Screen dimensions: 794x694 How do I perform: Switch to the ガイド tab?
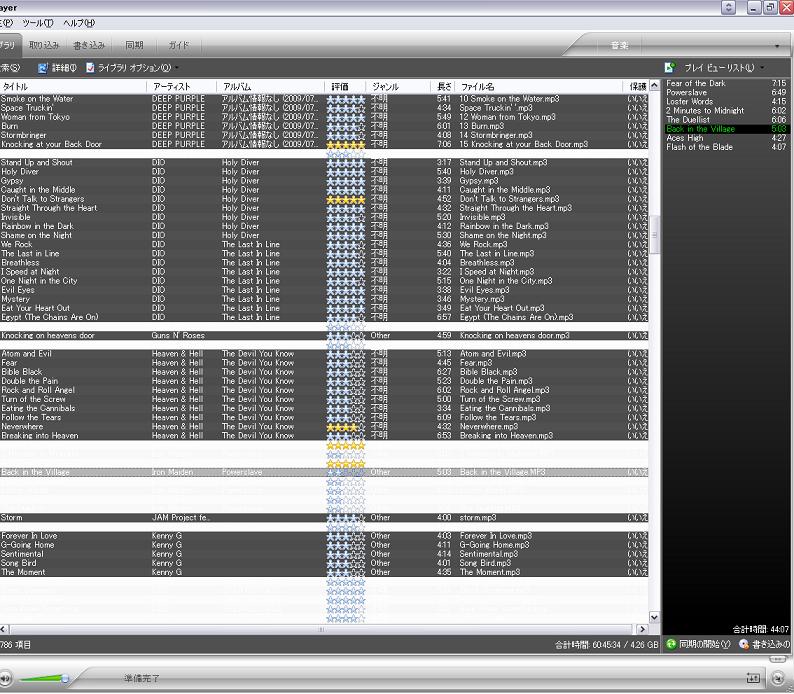tap(179, 45)
